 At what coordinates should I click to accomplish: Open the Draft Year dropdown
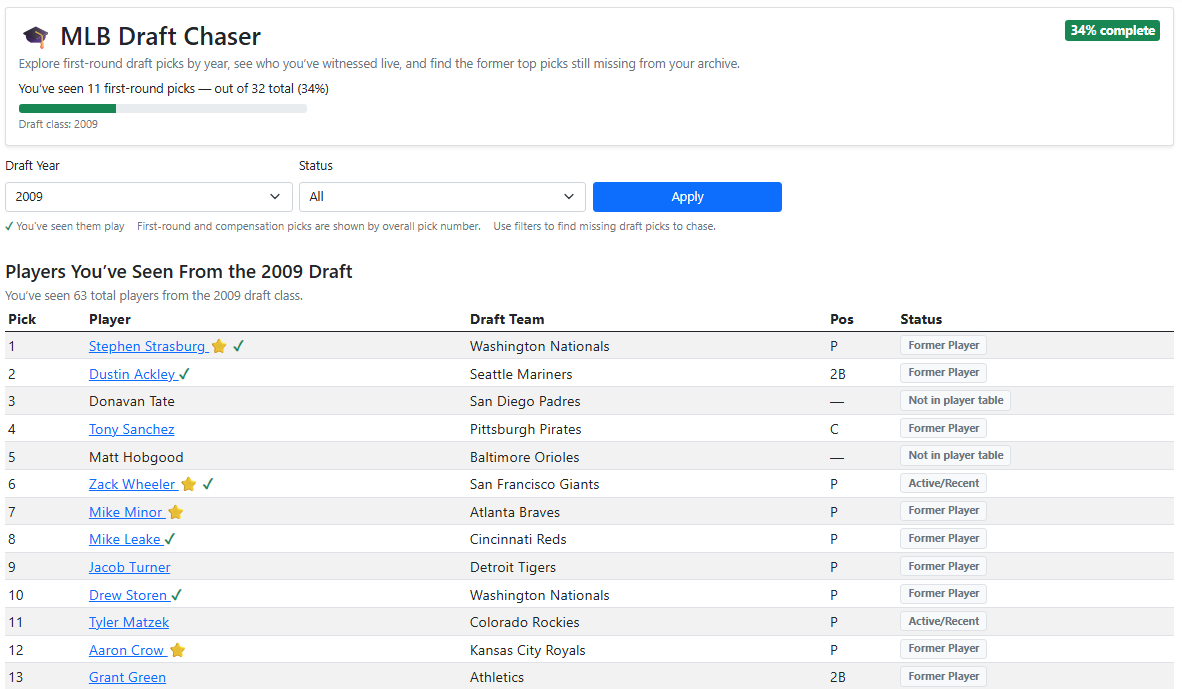pos(149,197)
